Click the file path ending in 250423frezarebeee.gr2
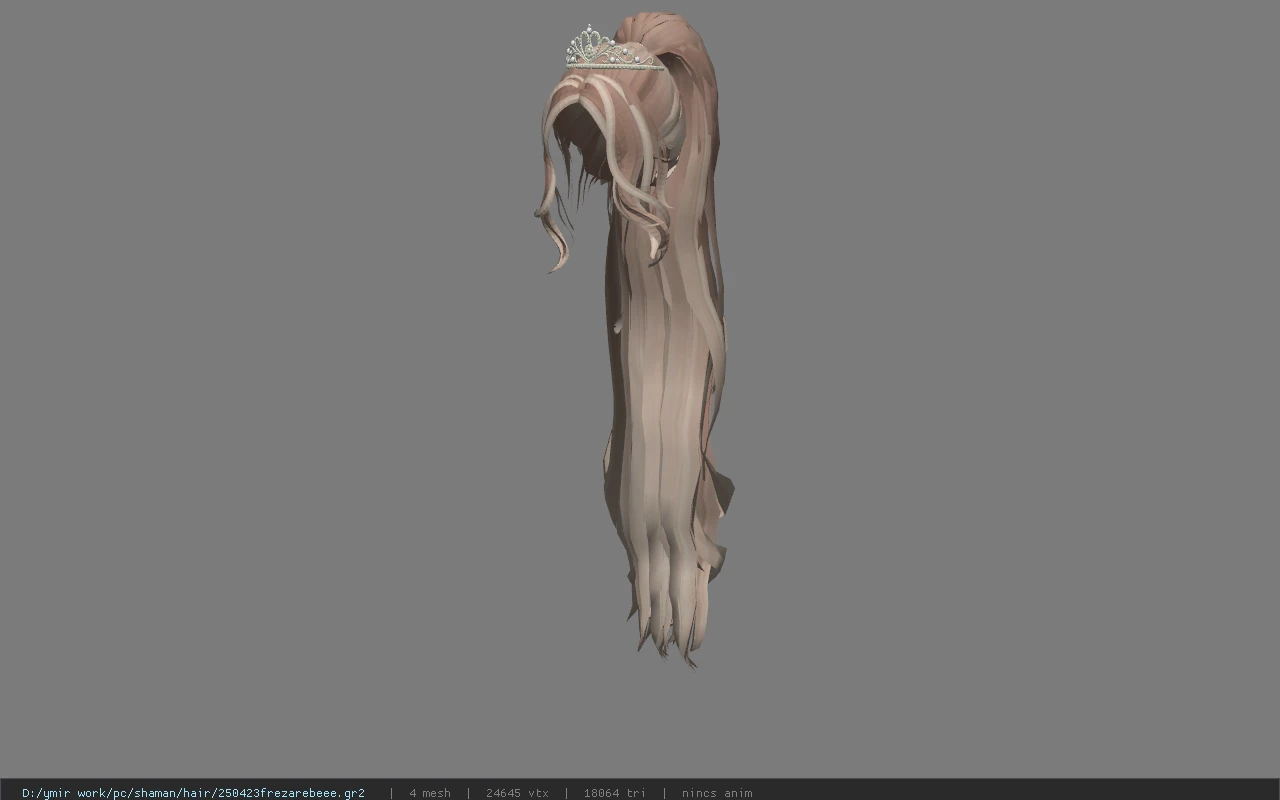The image size is (1280, 800). coord(193,793)
